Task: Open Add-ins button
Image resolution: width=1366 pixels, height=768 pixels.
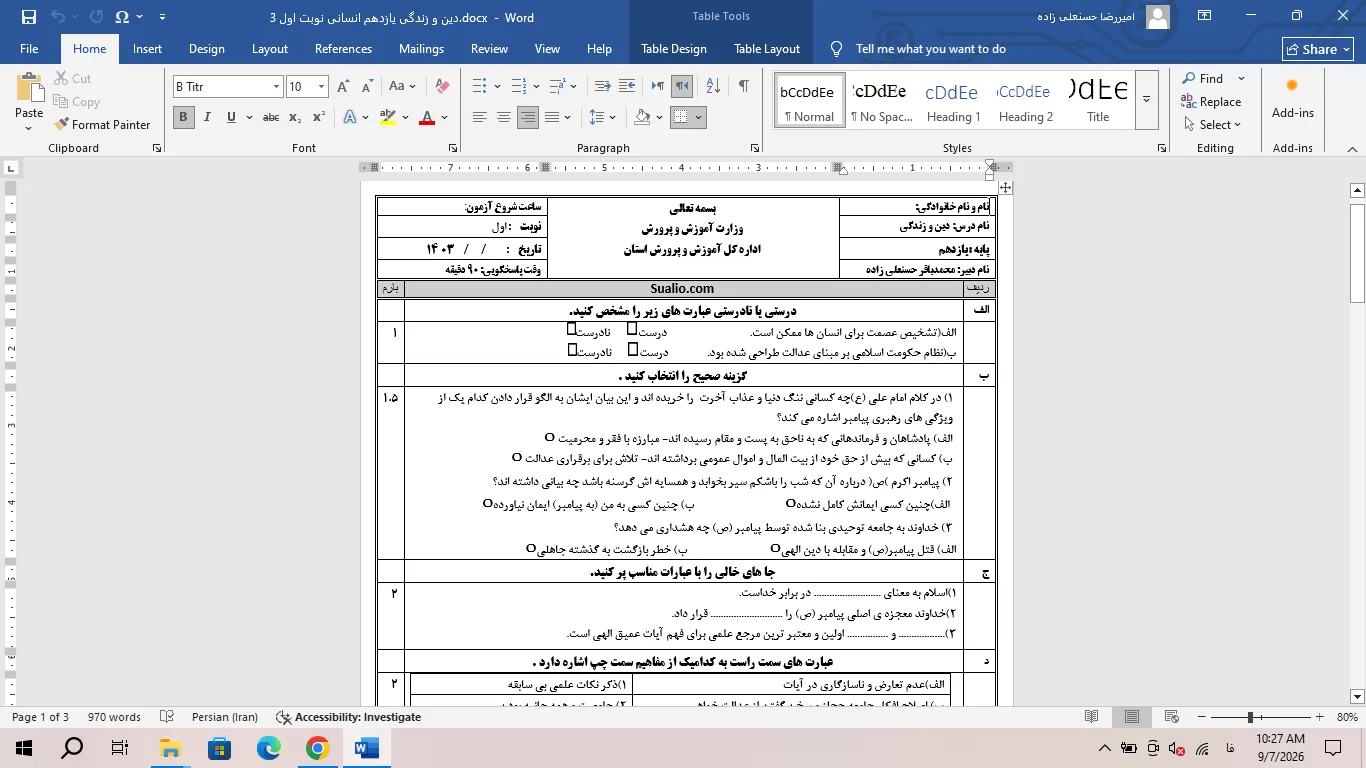Action: tap(1292, 99)
